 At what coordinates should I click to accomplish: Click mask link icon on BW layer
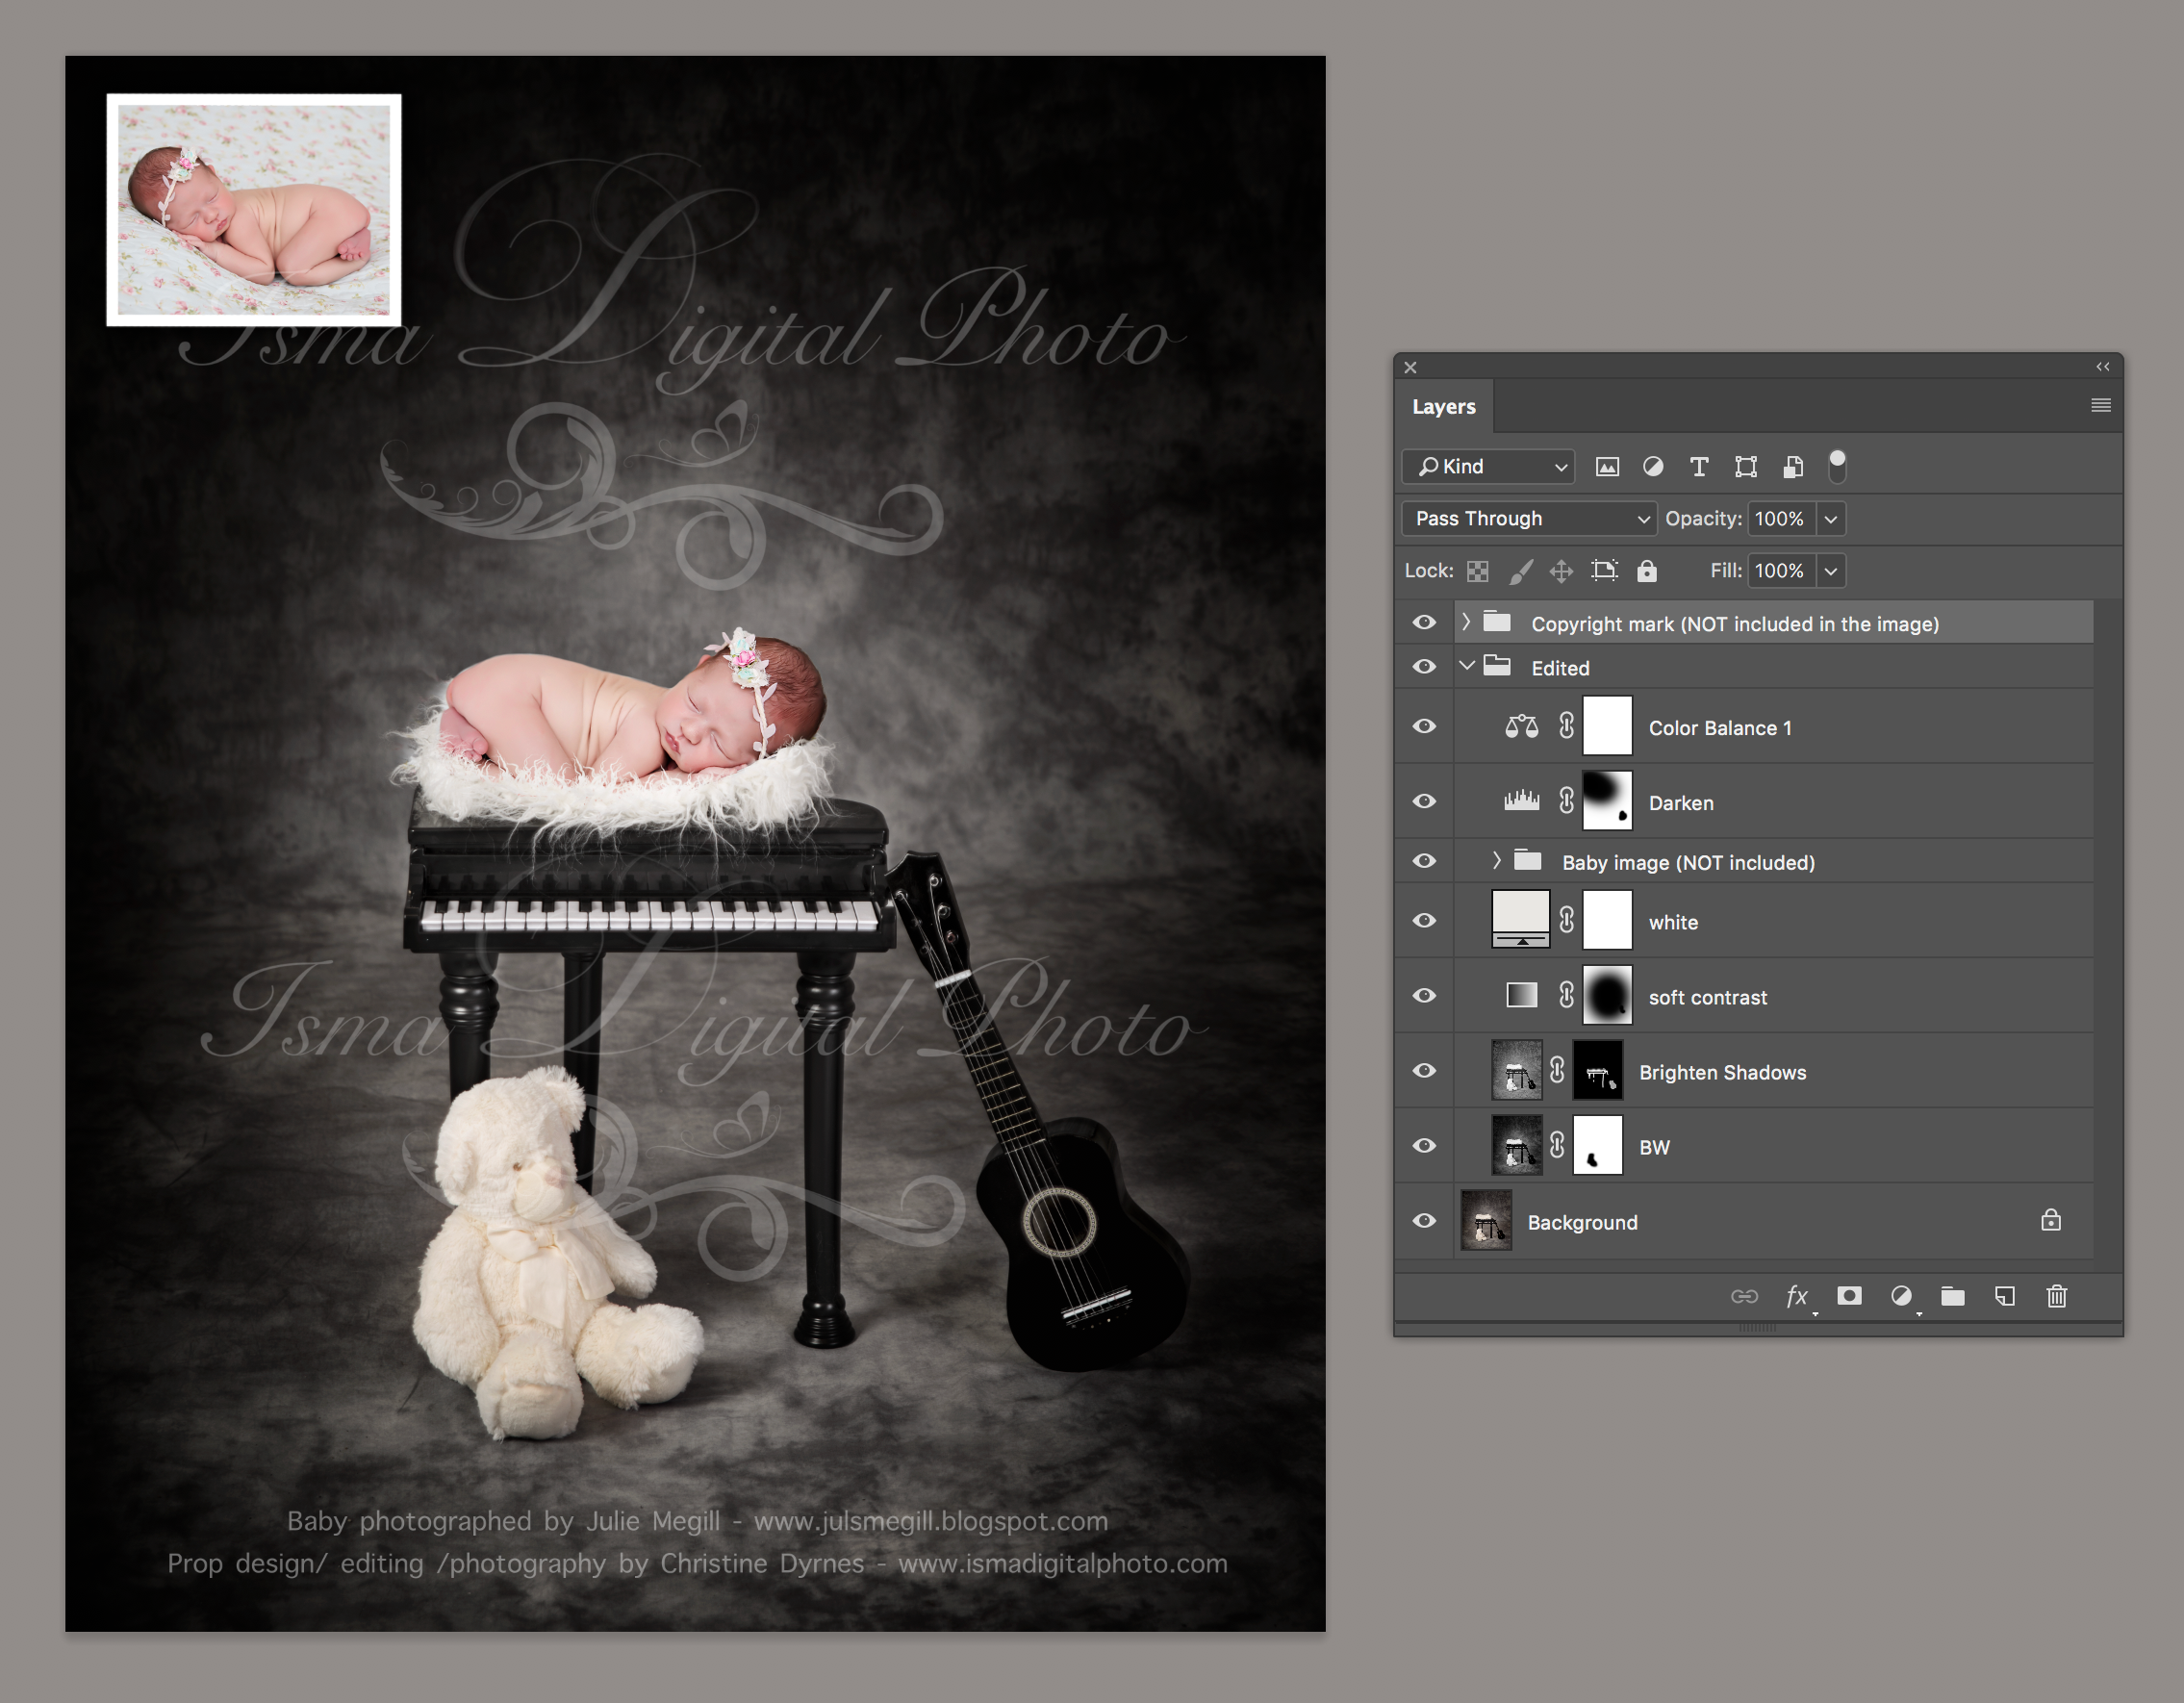1557,1145
